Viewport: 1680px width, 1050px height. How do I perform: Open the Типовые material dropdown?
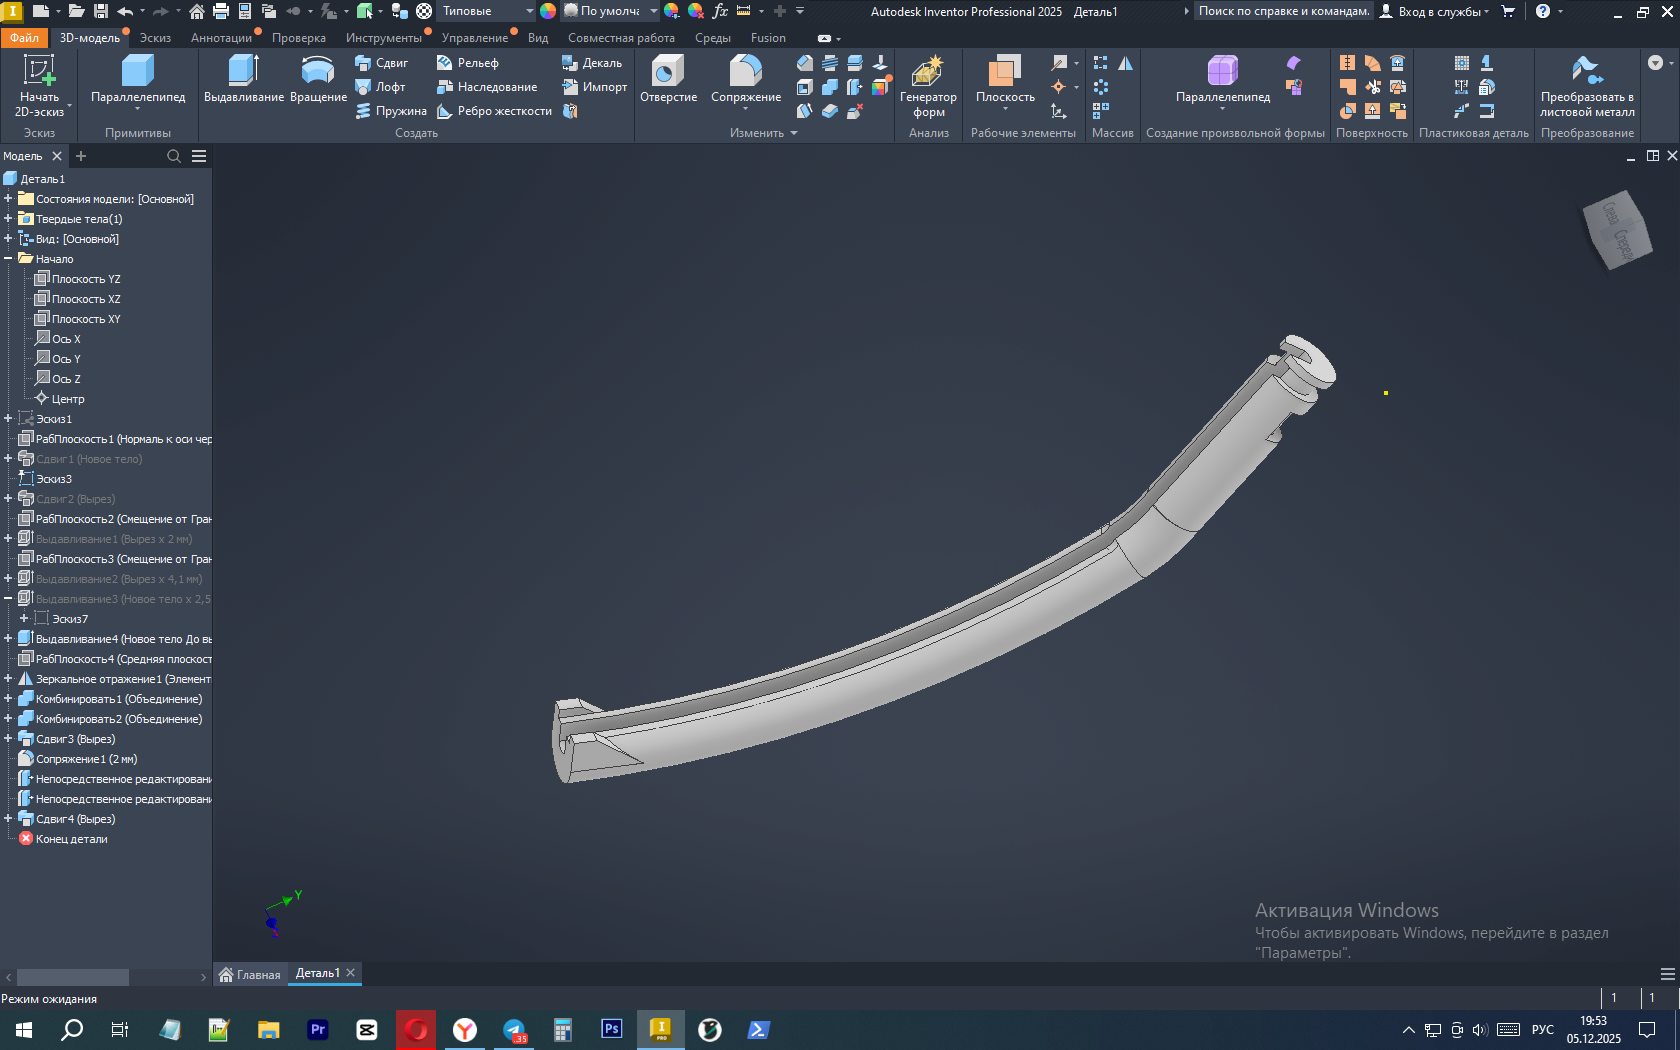point(488,11)
